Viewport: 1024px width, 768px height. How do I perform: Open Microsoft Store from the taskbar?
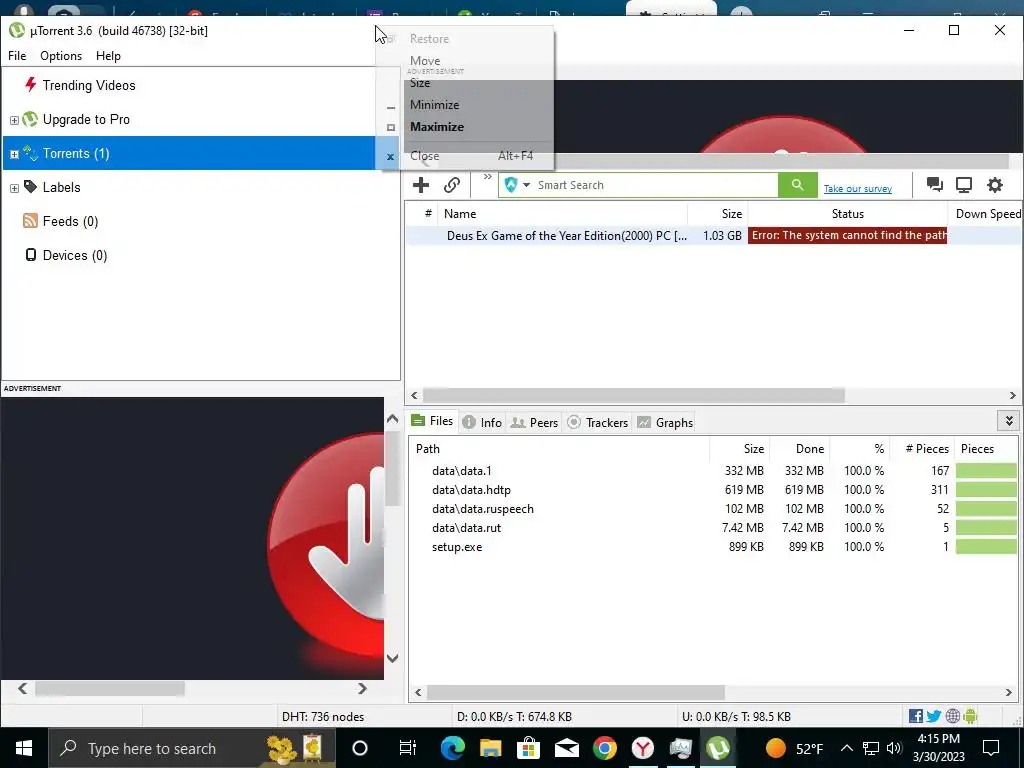click(528, 748)
